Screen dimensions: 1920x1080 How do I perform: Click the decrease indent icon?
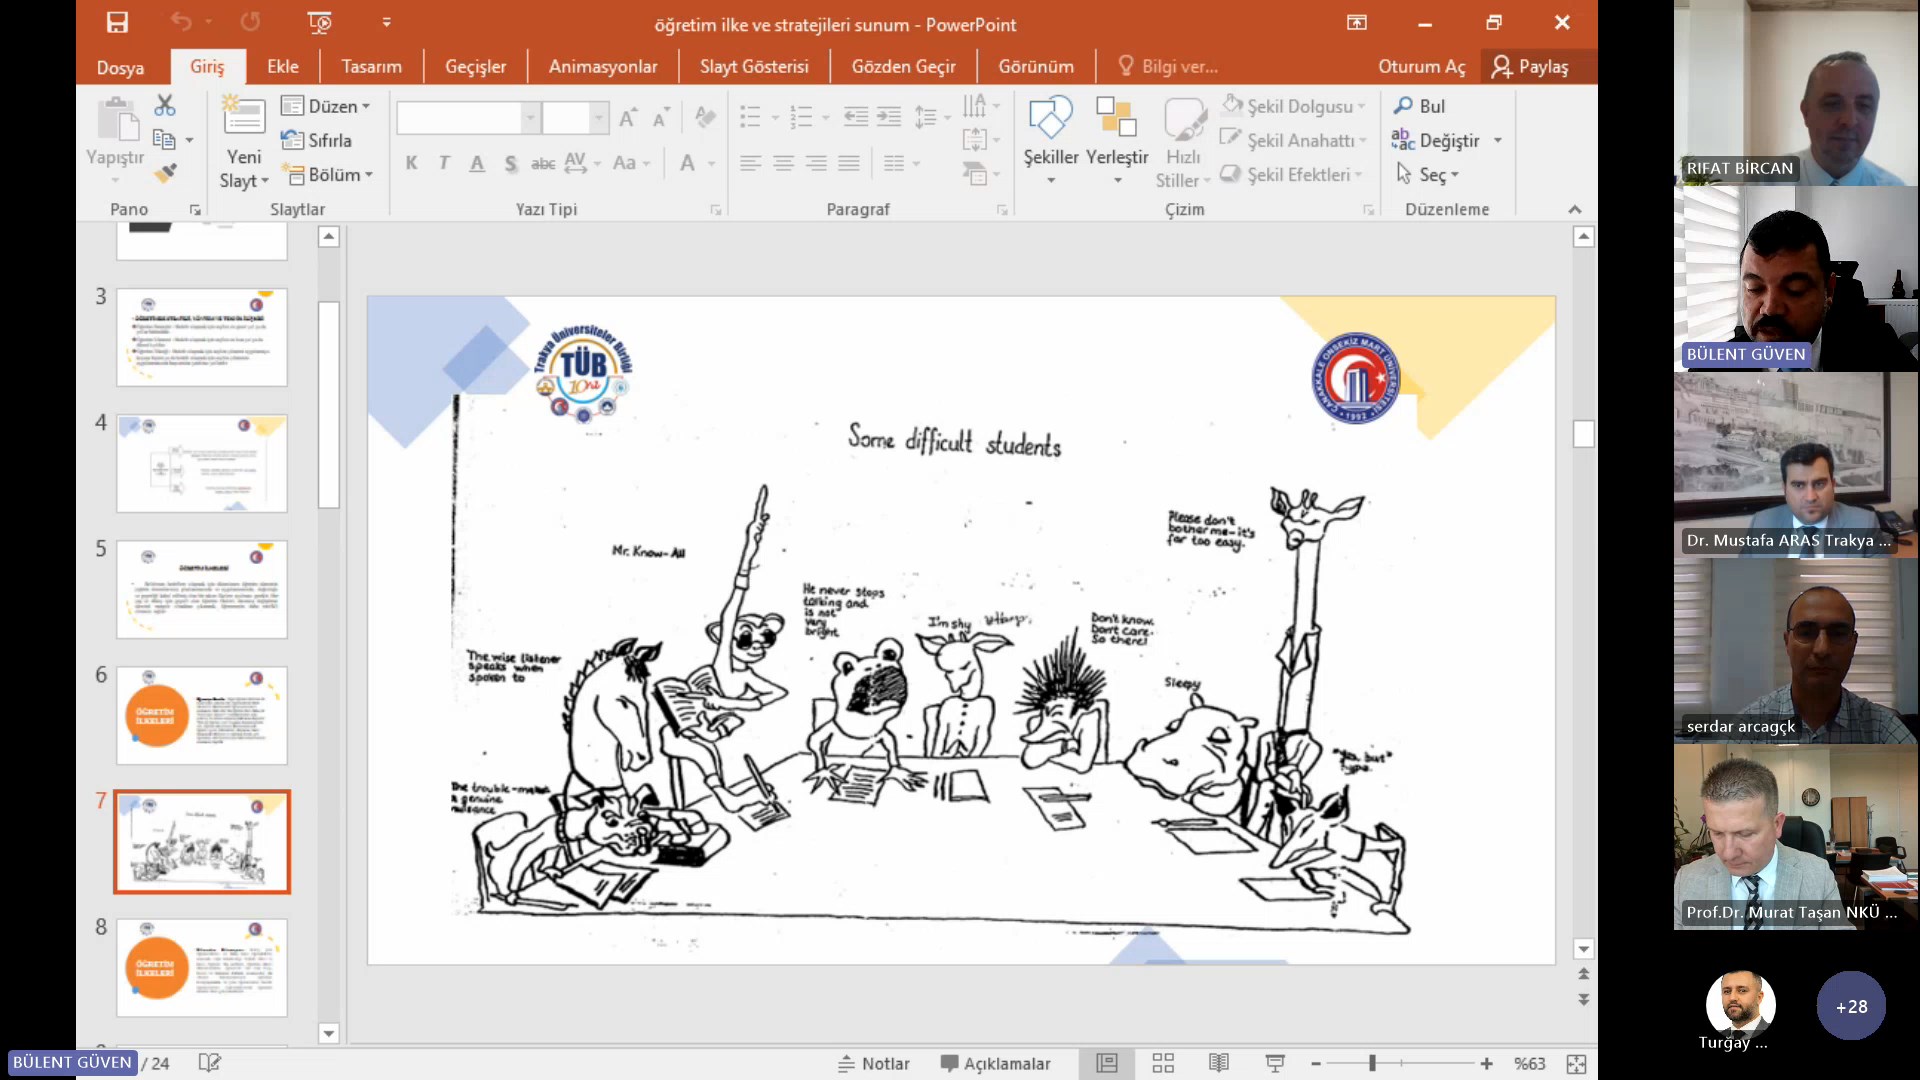(x=856, y=117)
